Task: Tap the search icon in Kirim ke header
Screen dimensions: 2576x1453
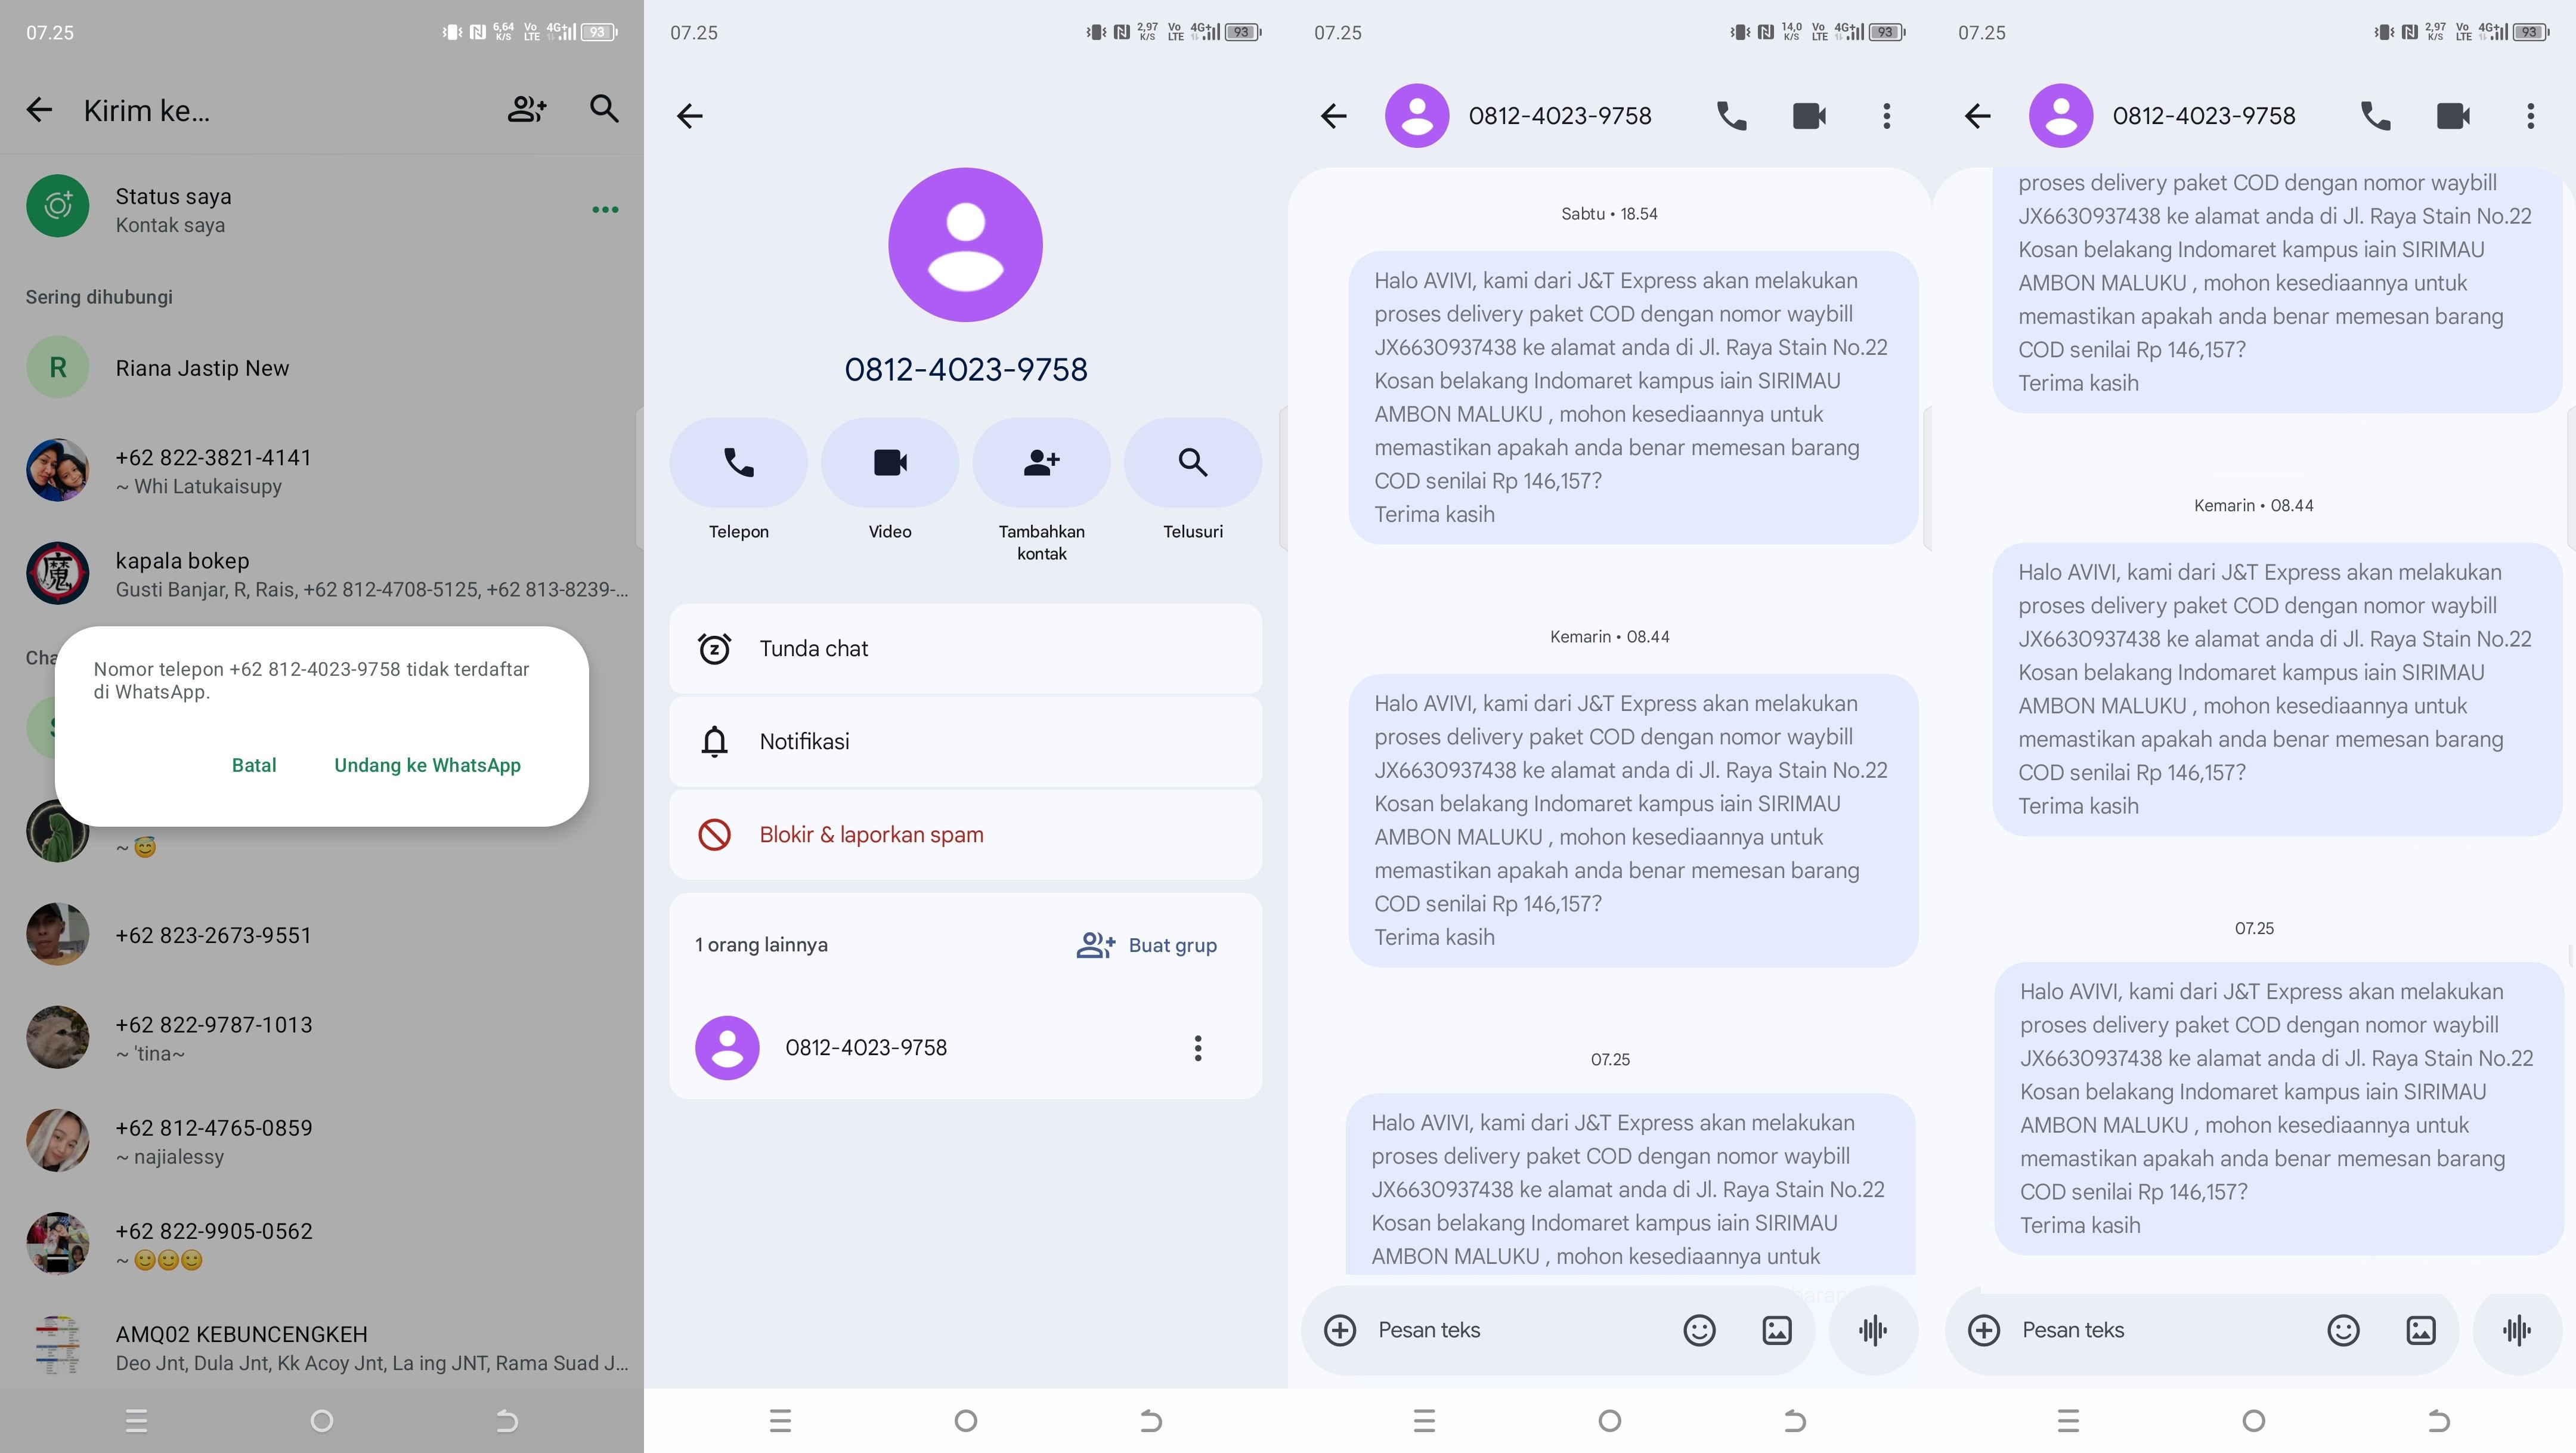Action: [x=604, y=109]
